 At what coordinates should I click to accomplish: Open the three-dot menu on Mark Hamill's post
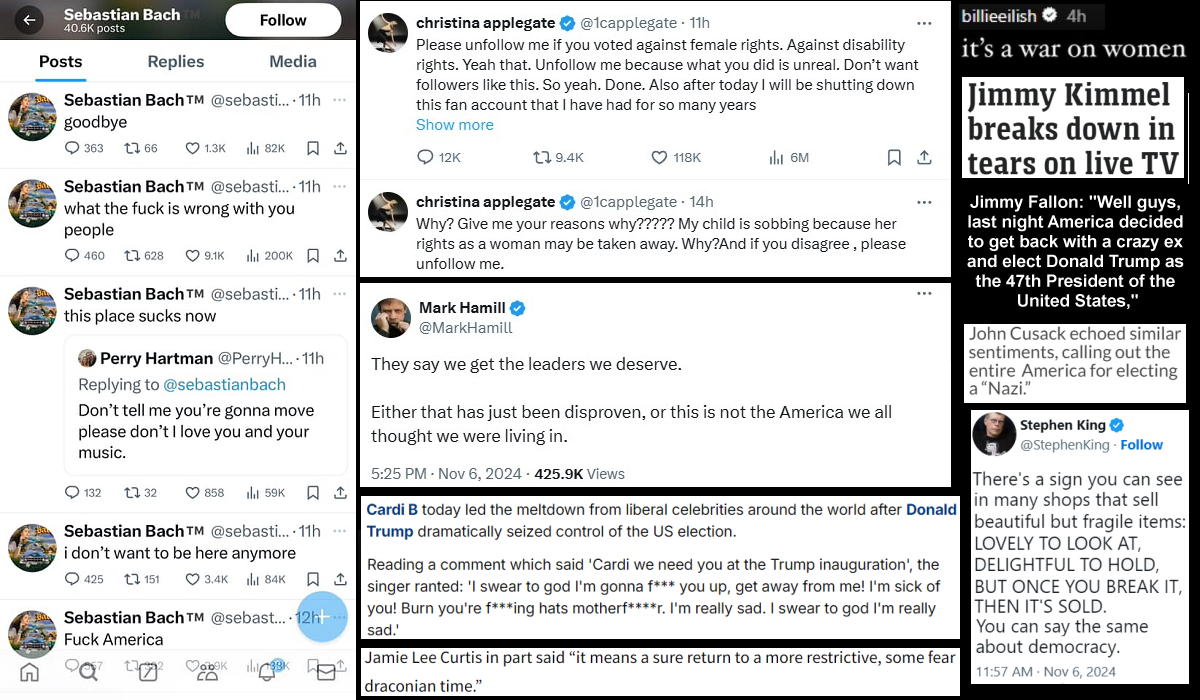point(925,295)
